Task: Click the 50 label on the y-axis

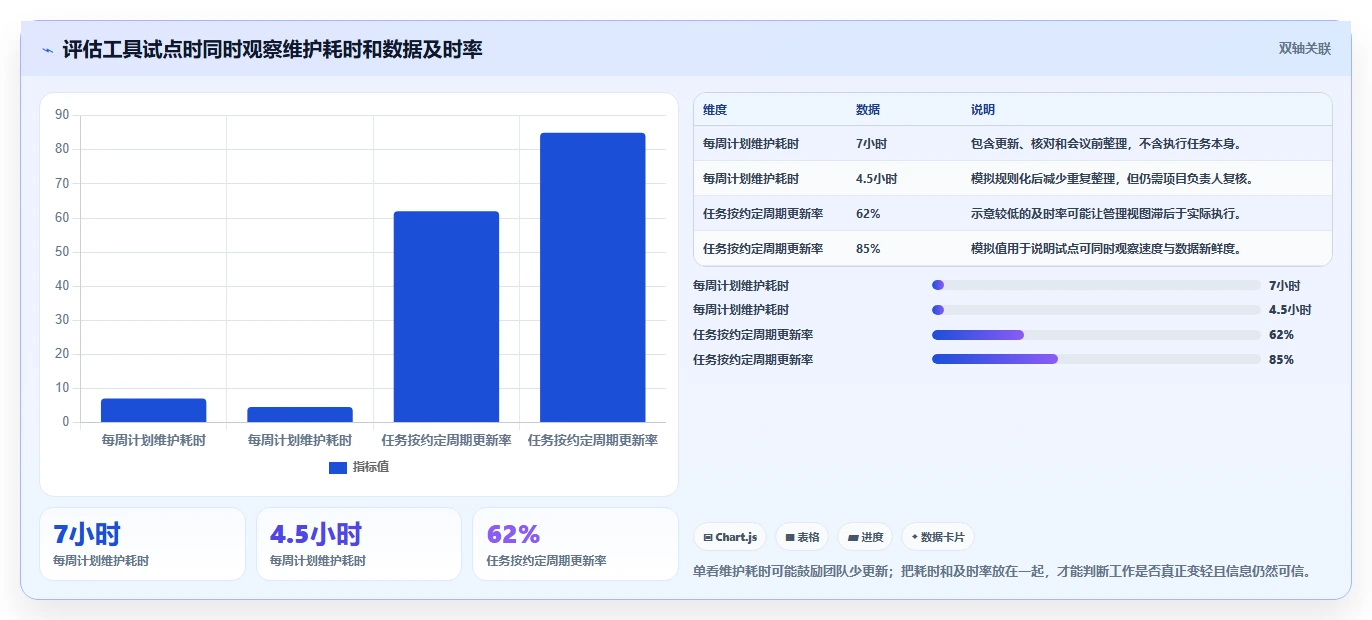Action: click(62, 252)
